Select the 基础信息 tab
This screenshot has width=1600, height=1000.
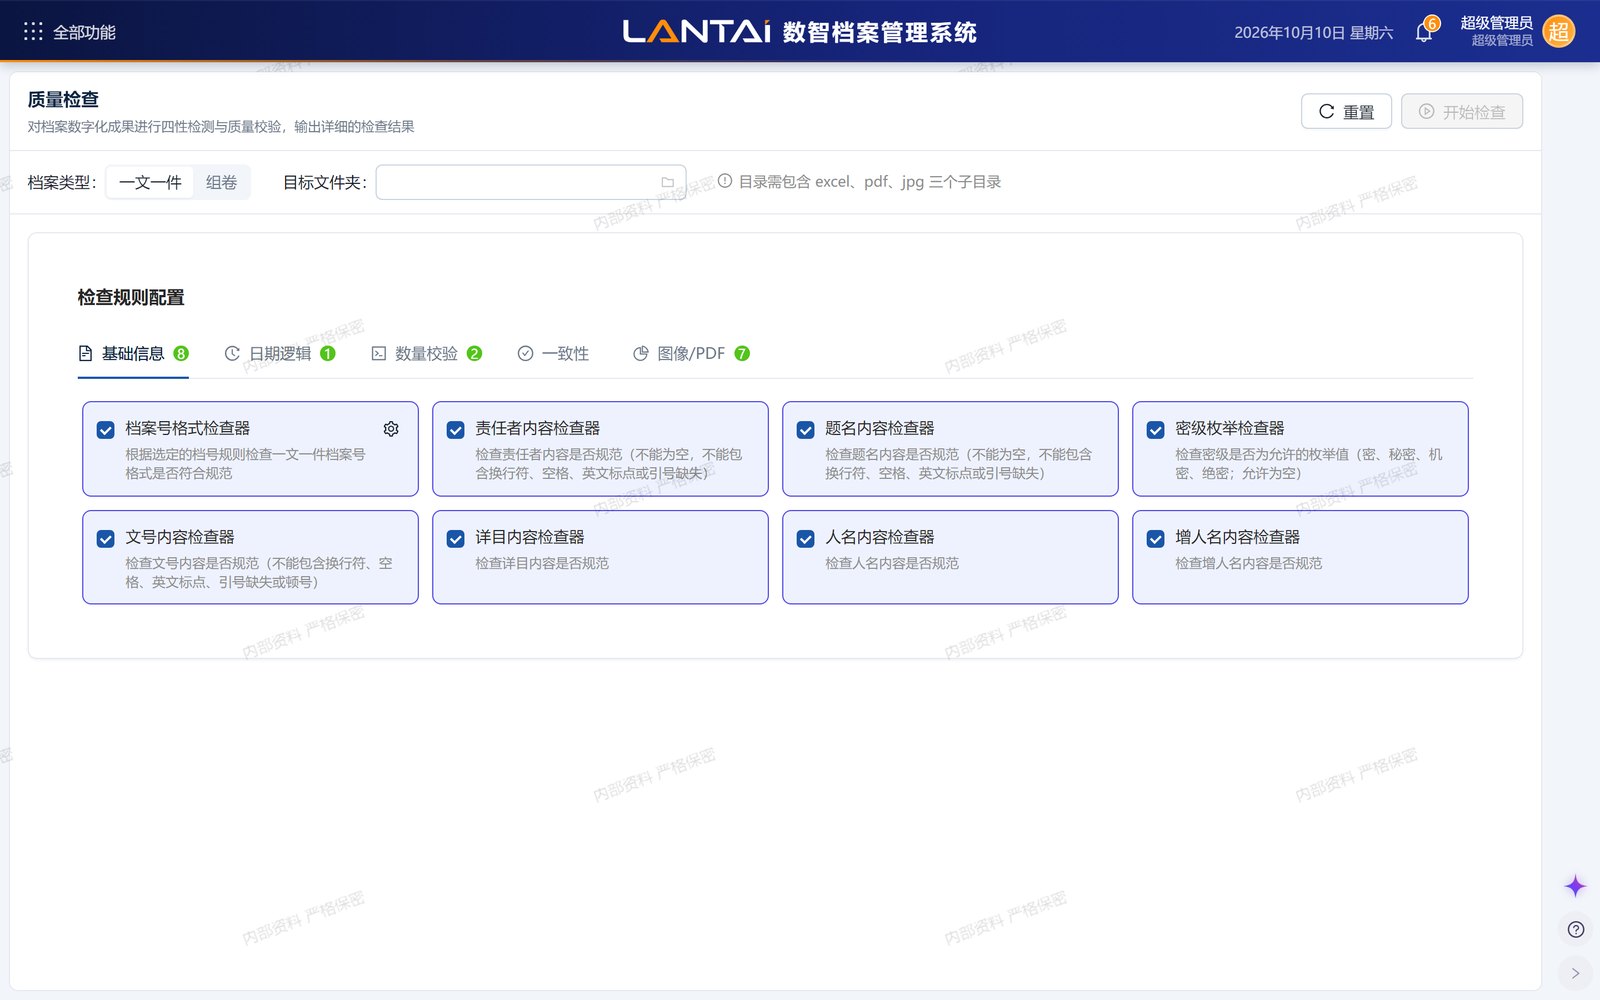(133, 354)
